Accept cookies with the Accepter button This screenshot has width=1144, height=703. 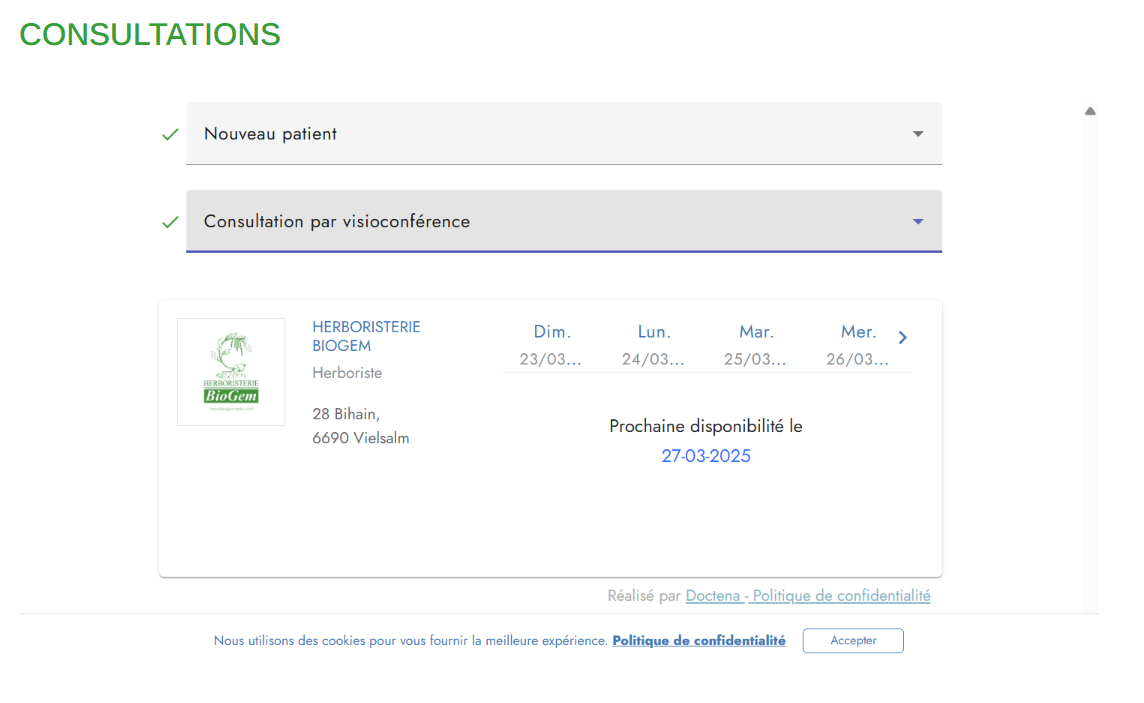pyautogui.click(x=853, y=641)
